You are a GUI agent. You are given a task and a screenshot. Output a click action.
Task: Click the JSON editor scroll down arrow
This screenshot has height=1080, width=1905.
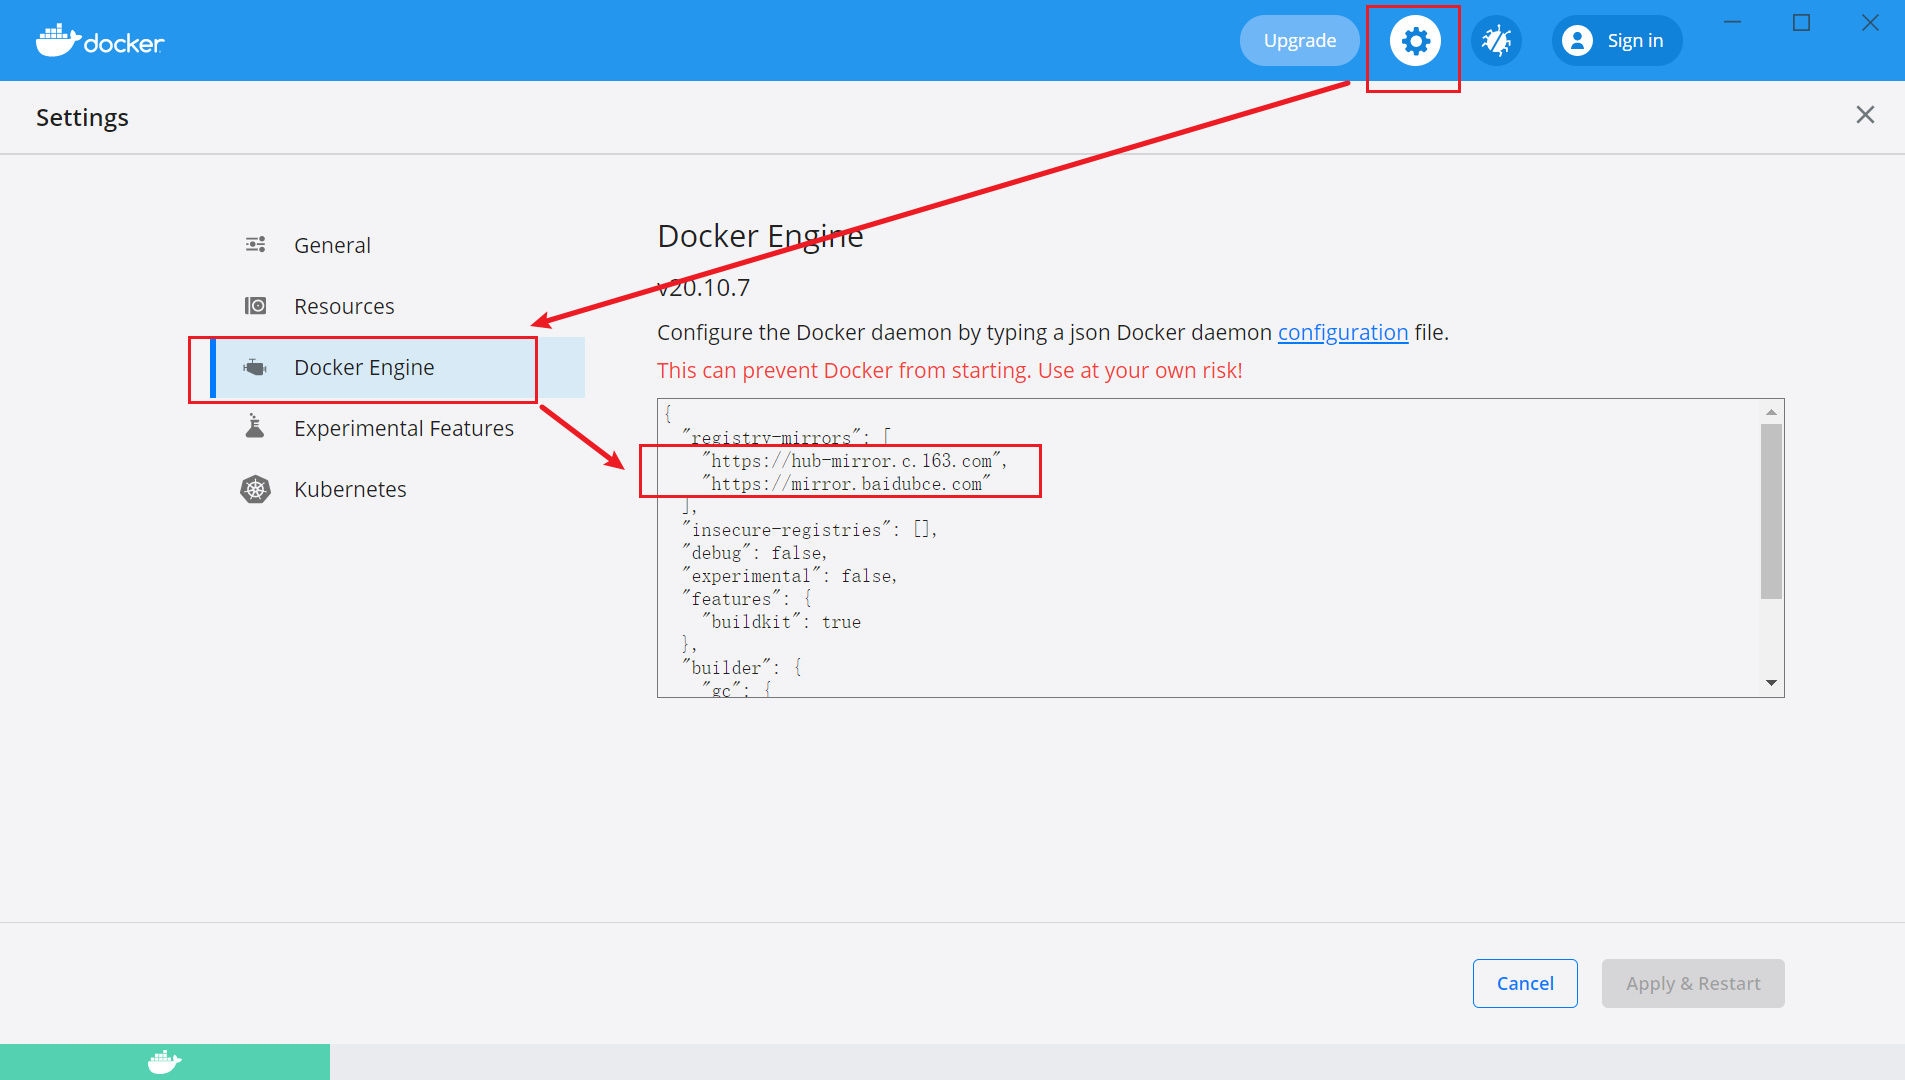[1771, 683]
